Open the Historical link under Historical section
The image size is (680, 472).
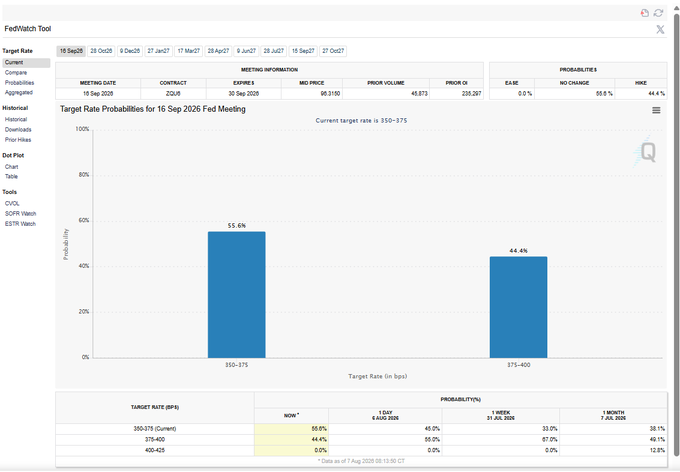point(16,119)
